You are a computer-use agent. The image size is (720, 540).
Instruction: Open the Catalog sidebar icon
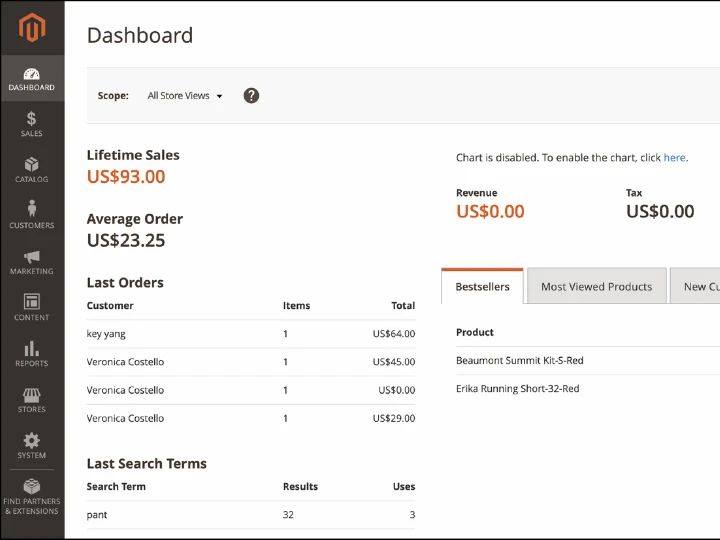32,165
